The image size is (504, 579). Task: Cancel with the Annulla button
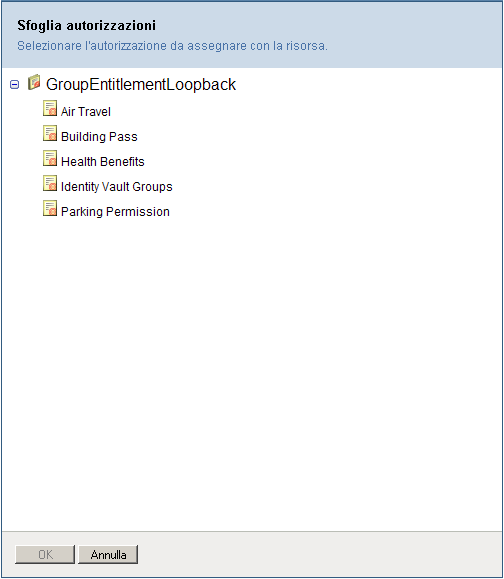[x=108, y=554]
